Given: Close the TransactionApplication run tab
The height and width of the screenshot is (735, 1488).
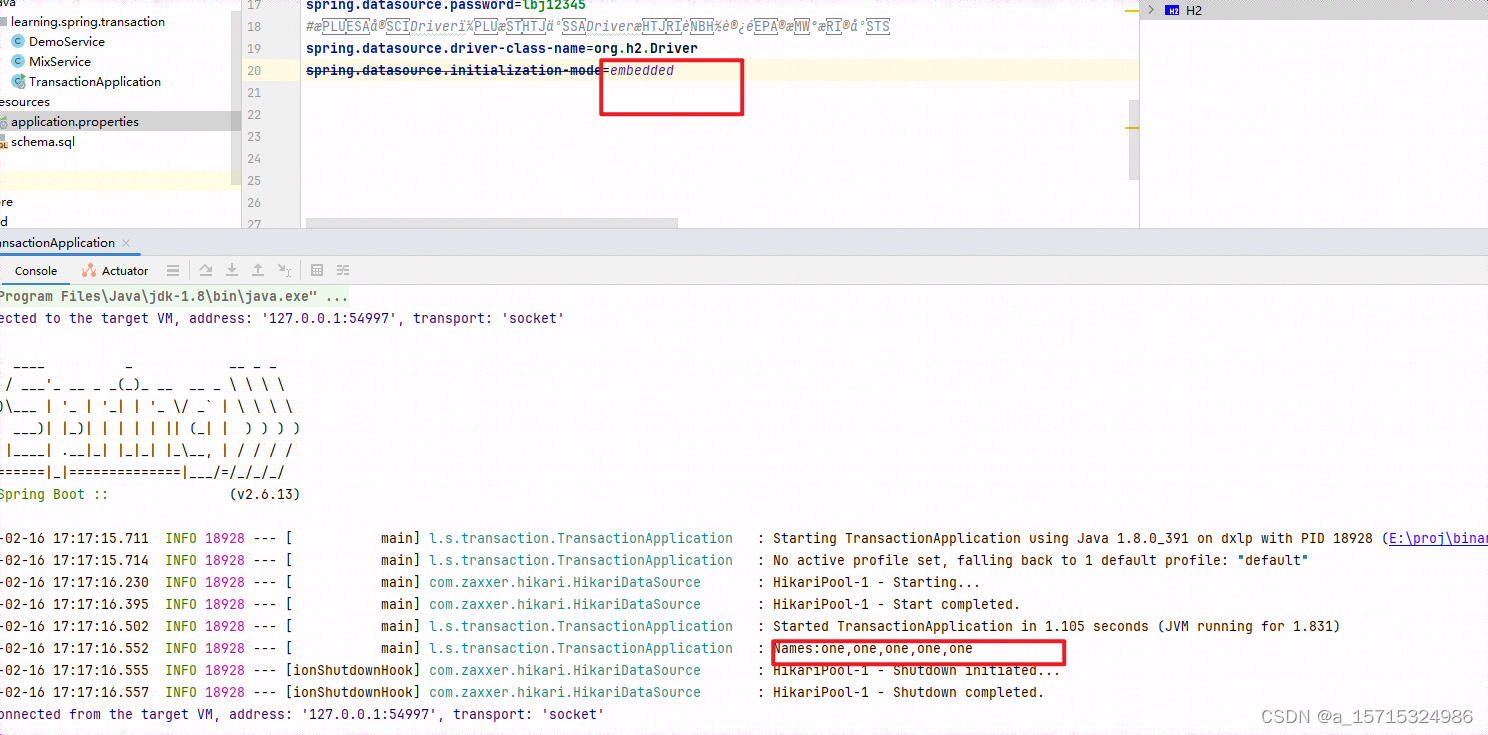Looking at the screenshot, I should click(126, 242).
